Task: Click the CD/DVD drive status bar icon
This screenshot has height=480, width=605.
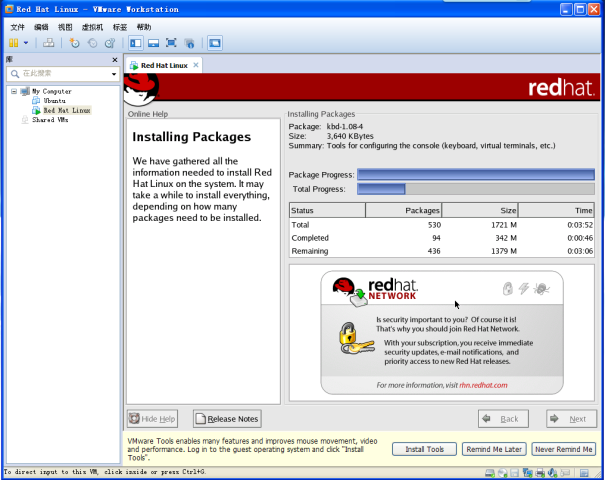Action: (503, 473)
